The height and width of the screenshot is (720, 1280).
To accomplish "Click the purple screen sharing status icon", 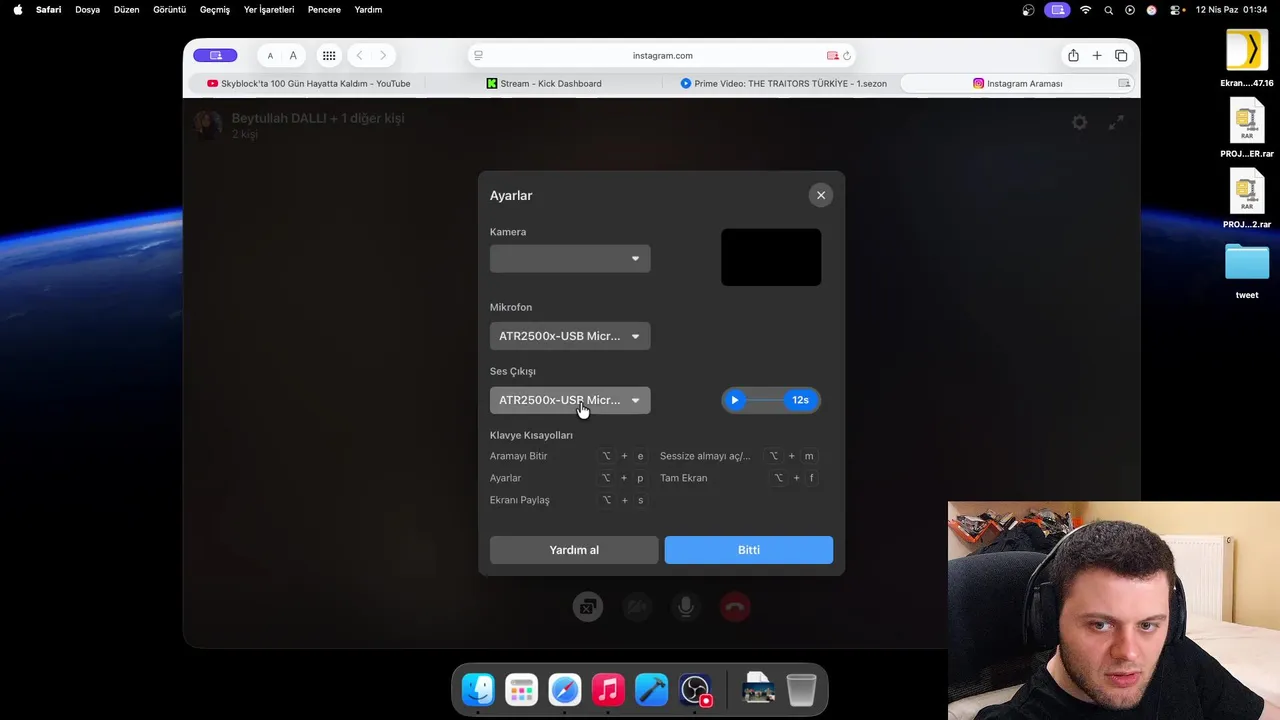I will click(1057, 10).
